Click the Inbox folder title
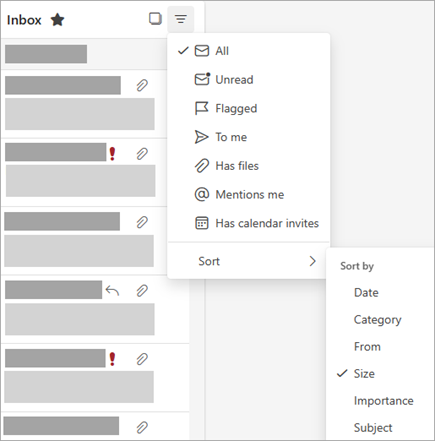The image size is (435, 441). pos(24,20)
